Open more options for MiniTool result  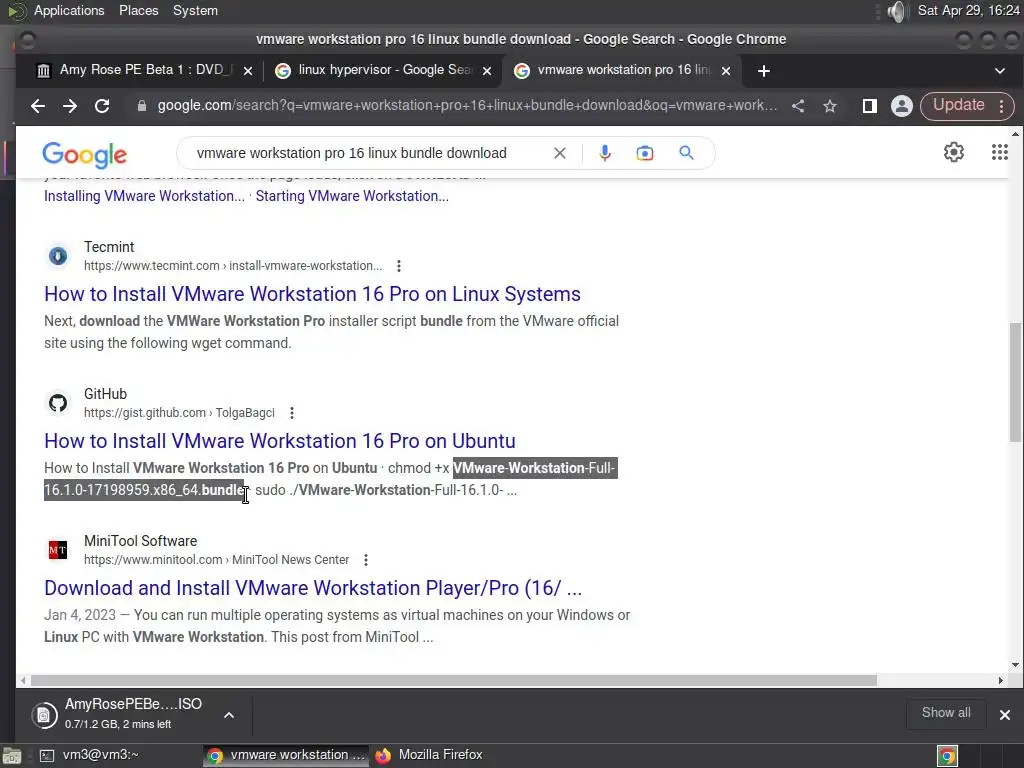coord(366,560)
